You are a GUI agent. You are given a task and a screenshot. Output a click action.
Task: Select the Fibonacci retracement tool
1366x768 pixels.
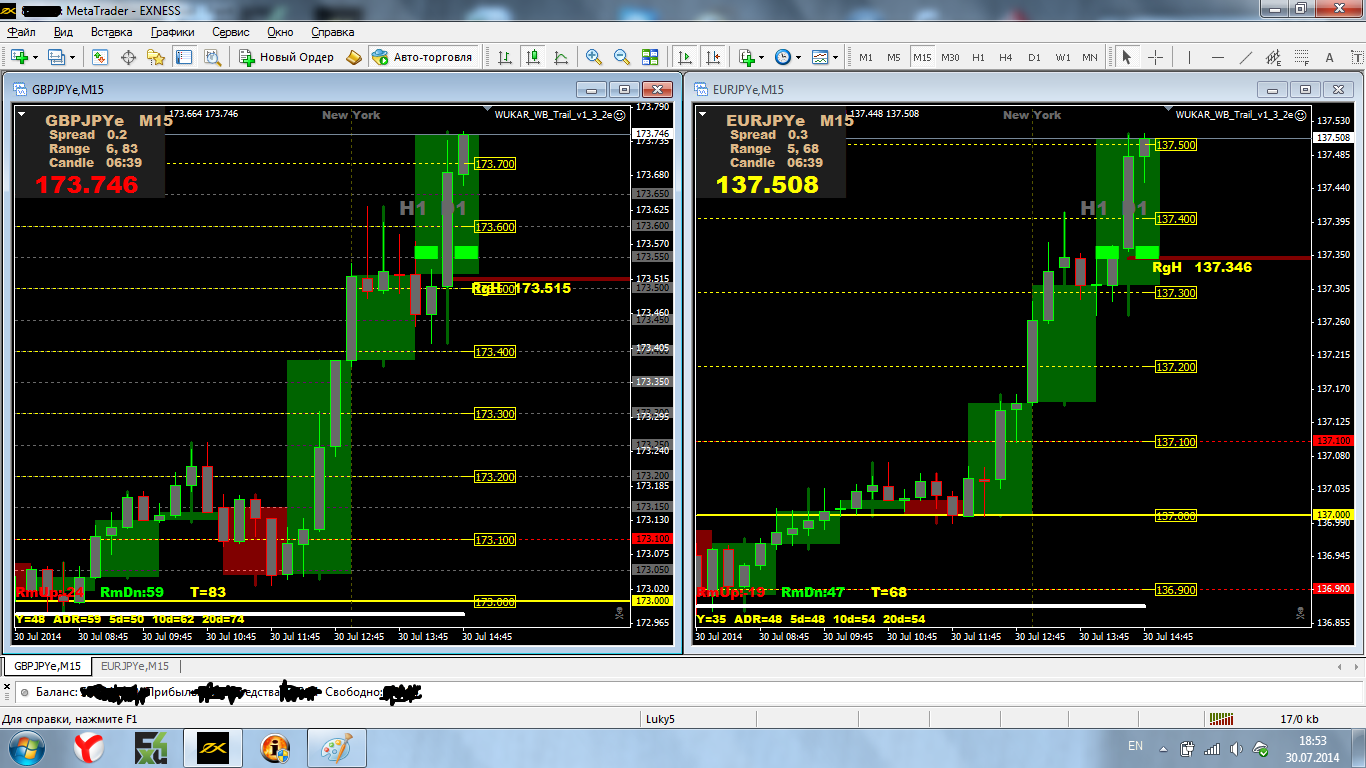(x=1302, y=57)
